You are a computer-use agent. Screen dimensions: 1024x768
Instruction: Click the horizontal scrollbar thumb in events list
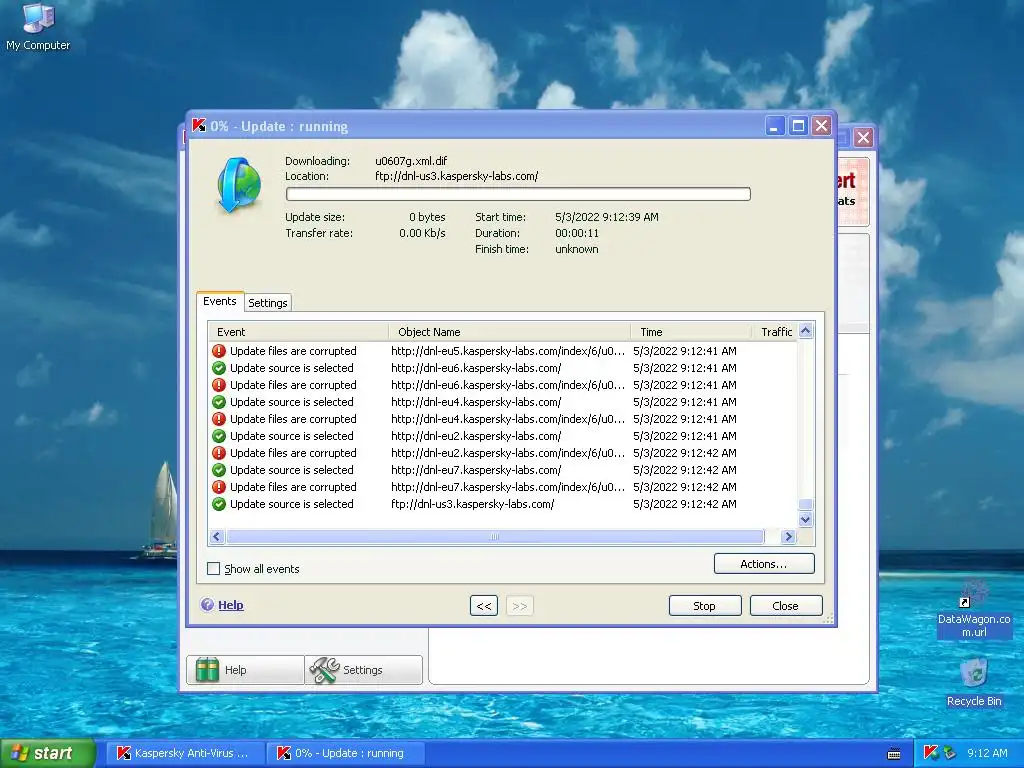[x=495, y=537]
